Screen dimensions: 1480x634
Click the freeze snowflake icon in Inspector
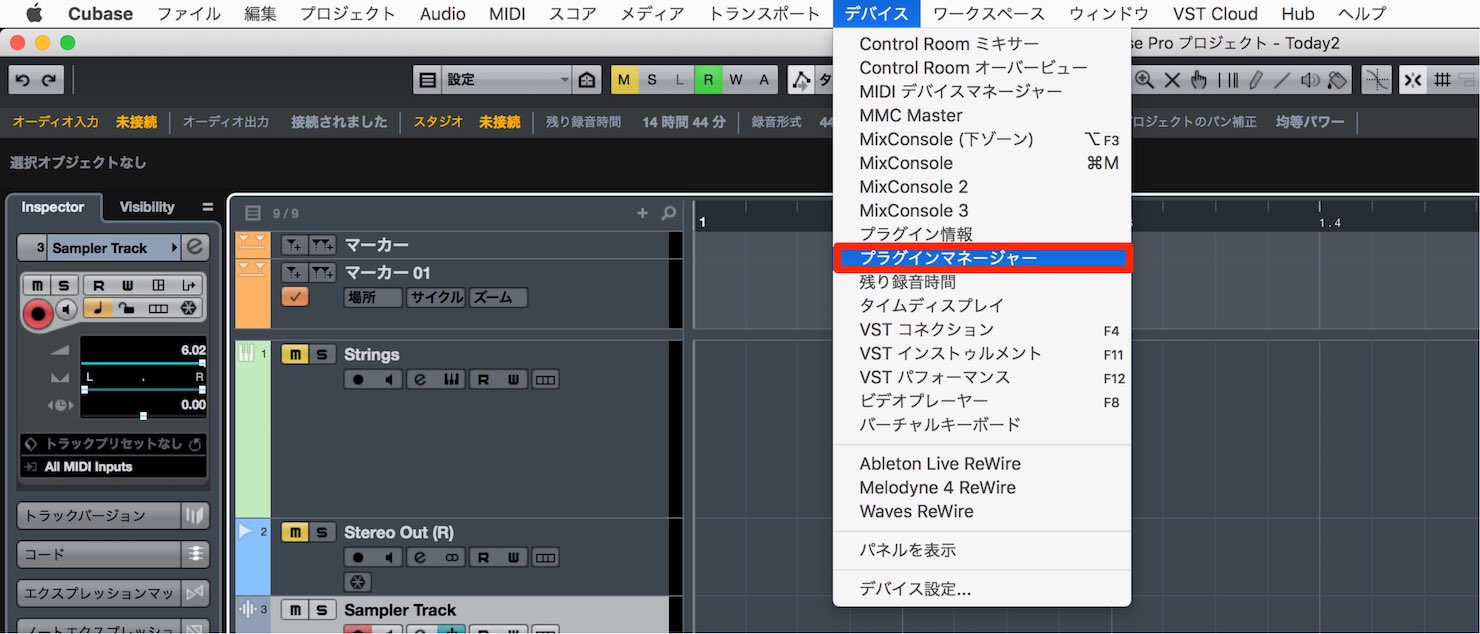pos(188,308)
